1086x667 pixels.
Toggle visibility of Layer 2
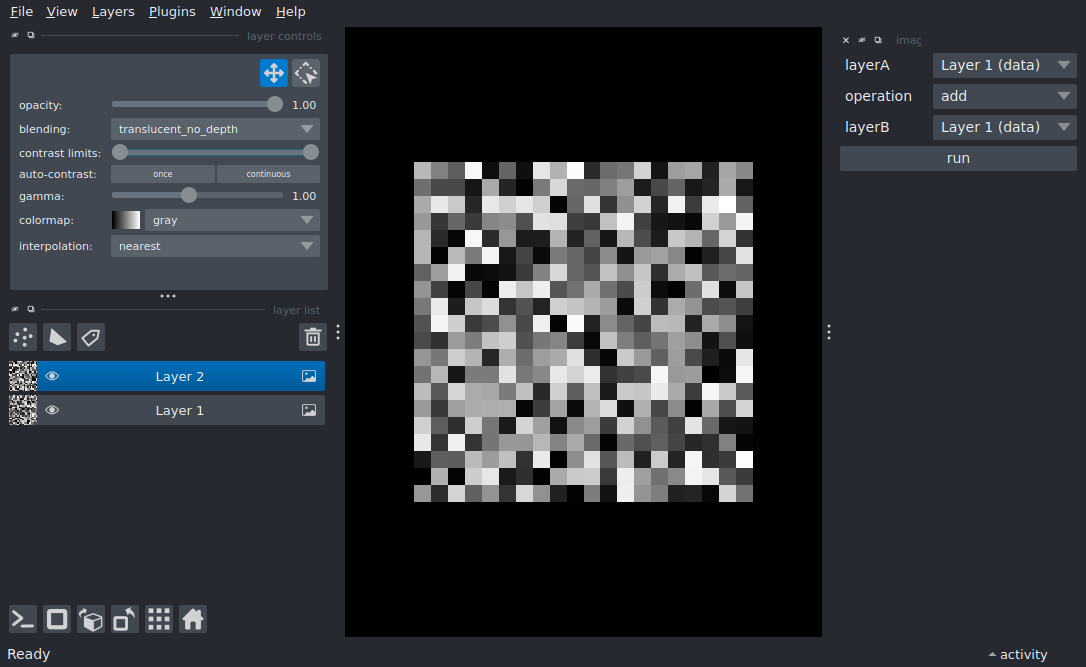coord(52,376)
